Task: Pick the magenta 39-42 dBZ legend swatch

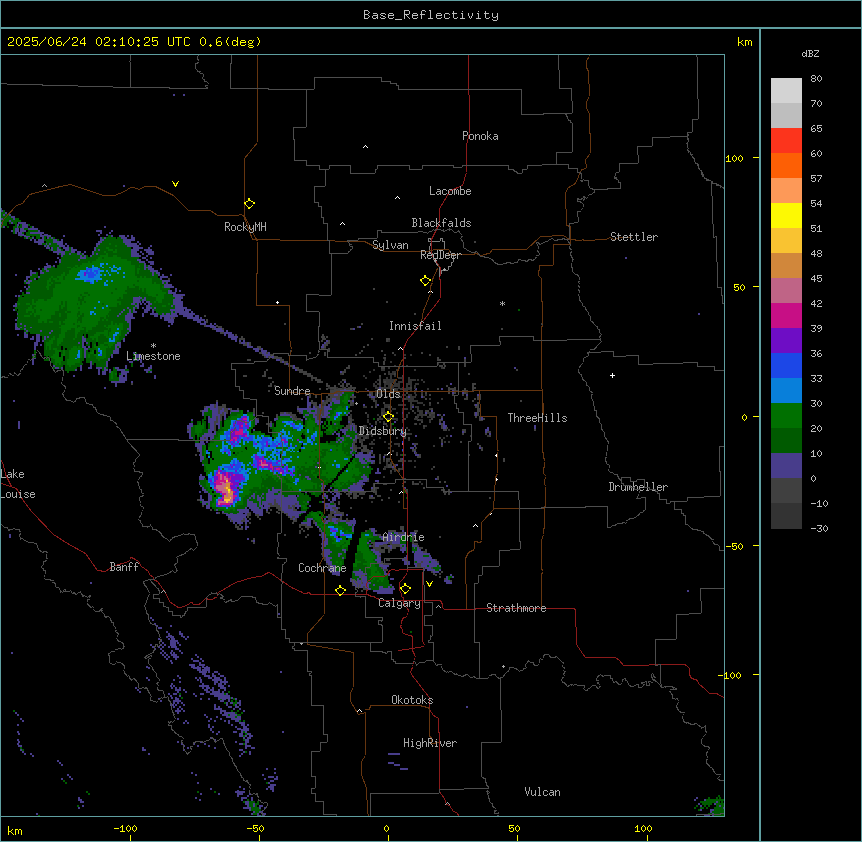Action: (x=786, y=315)
